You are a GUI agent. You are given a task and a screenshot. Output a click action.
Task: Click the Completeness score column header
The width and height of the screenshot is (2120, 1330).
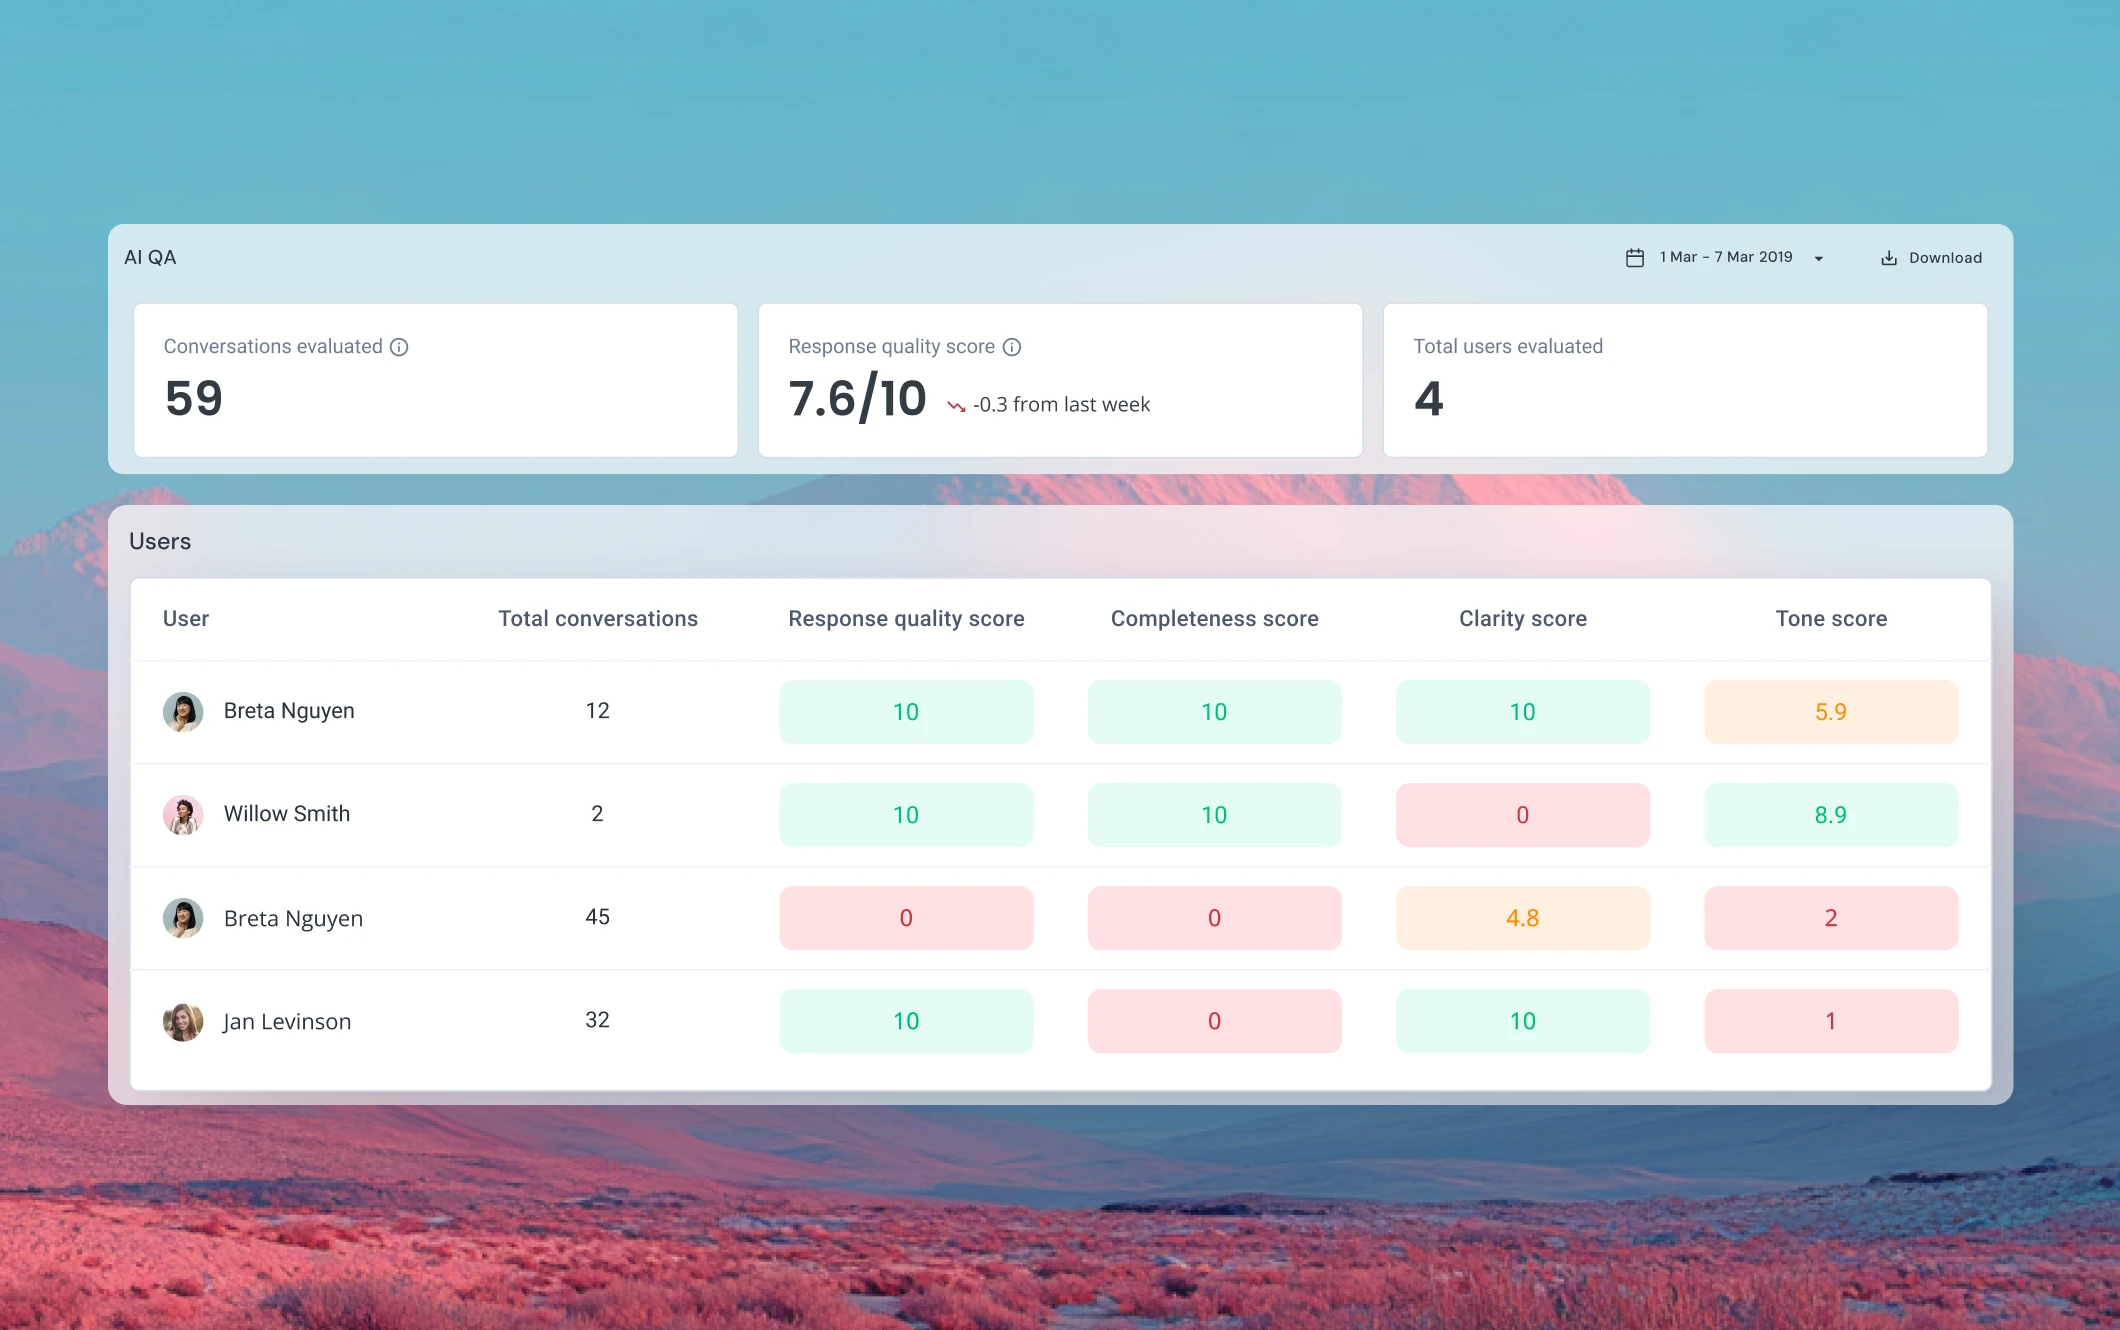[1214, 619]
